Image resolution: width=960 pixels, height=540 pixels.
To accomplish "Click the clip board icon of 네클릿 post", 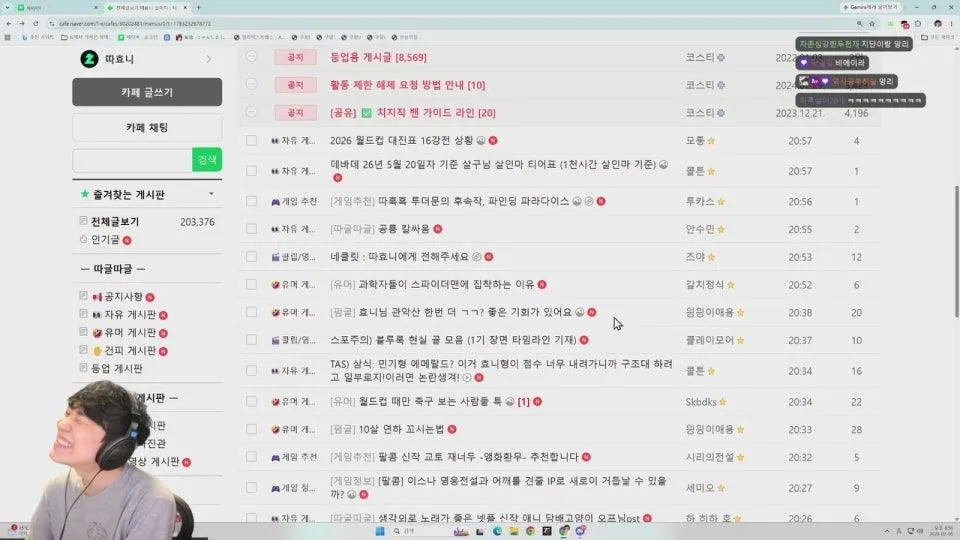I will click(276, 257).
